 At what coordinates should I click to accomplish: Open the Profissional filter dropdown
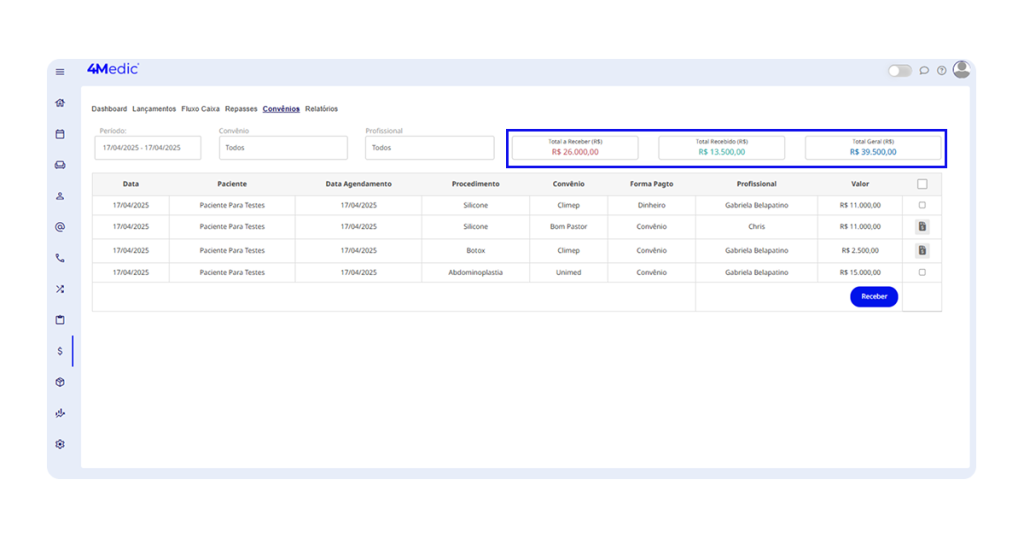430,148
